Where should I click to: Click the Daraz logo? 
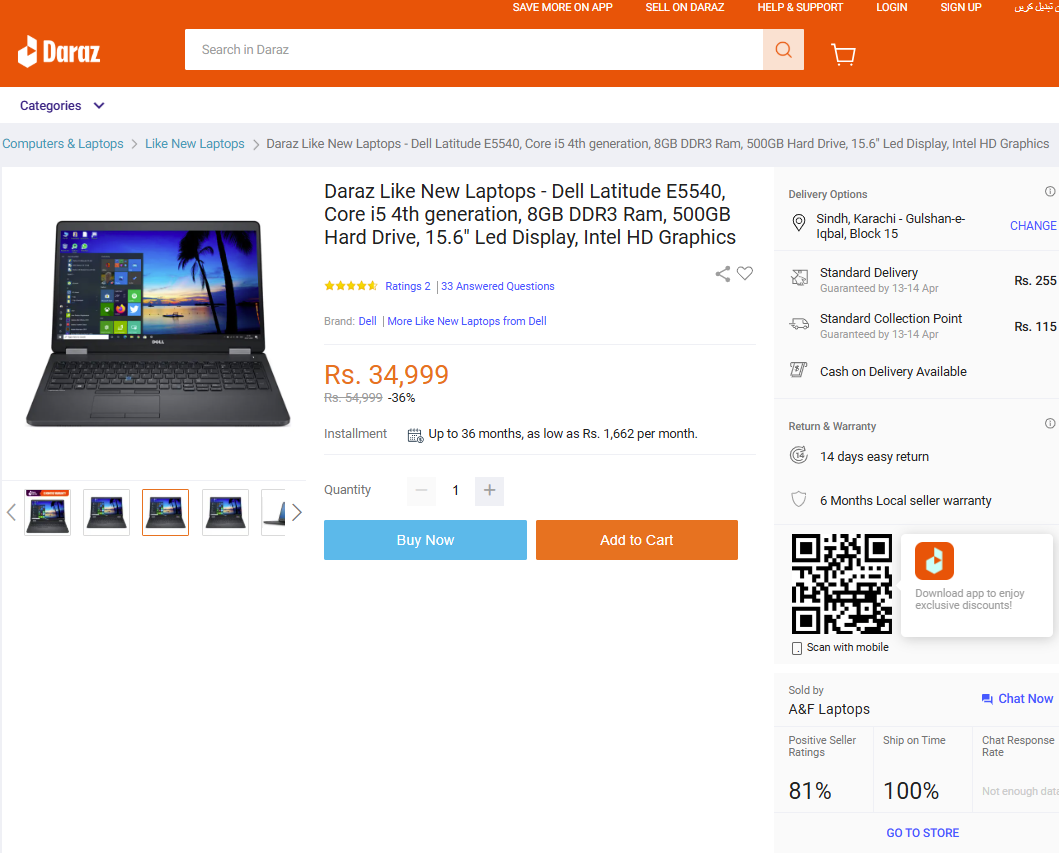tap(59, 51)
